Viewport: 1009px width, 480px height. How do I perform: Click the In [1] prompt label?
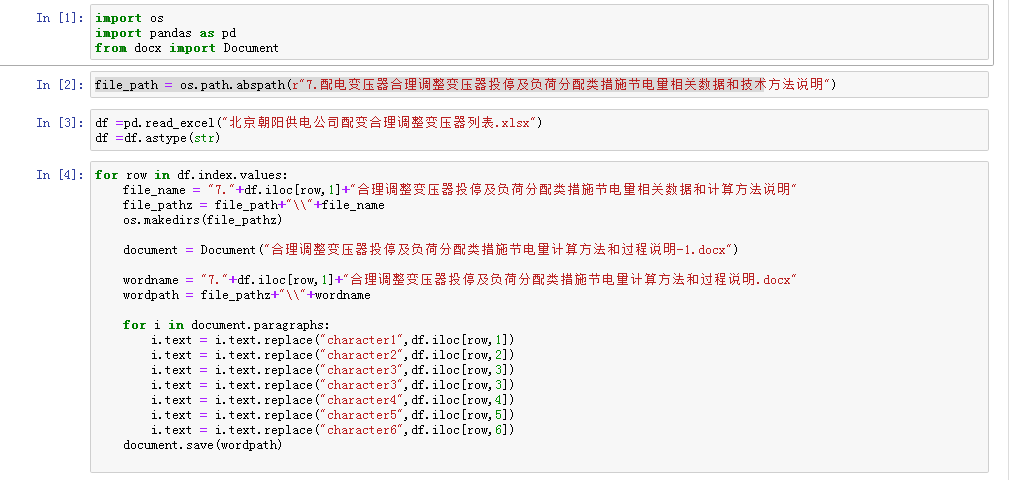(60, 18)
